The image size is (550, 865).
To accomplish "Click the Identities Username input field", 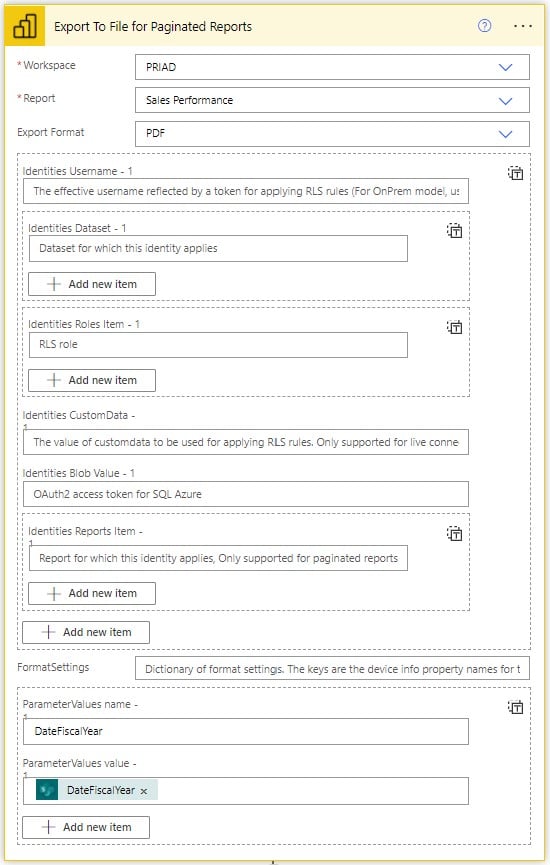I will (x=246, y=191).
